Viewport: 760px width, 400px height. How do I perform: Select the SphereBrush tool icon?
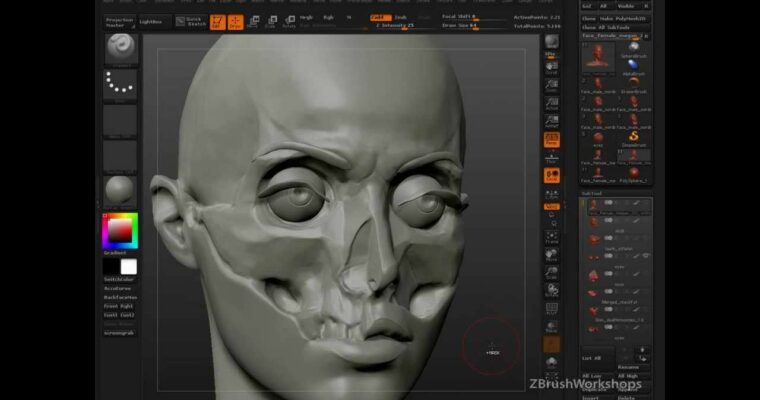point(634,49)
